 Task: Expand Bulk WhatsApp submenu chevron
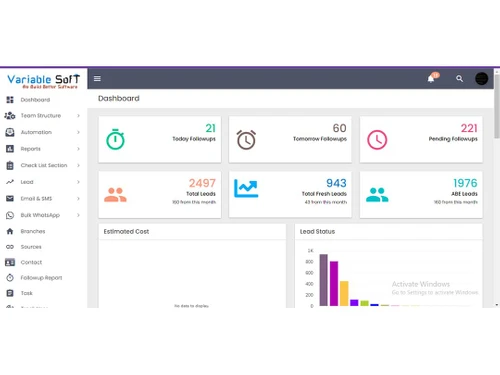[x=79, y=215]
